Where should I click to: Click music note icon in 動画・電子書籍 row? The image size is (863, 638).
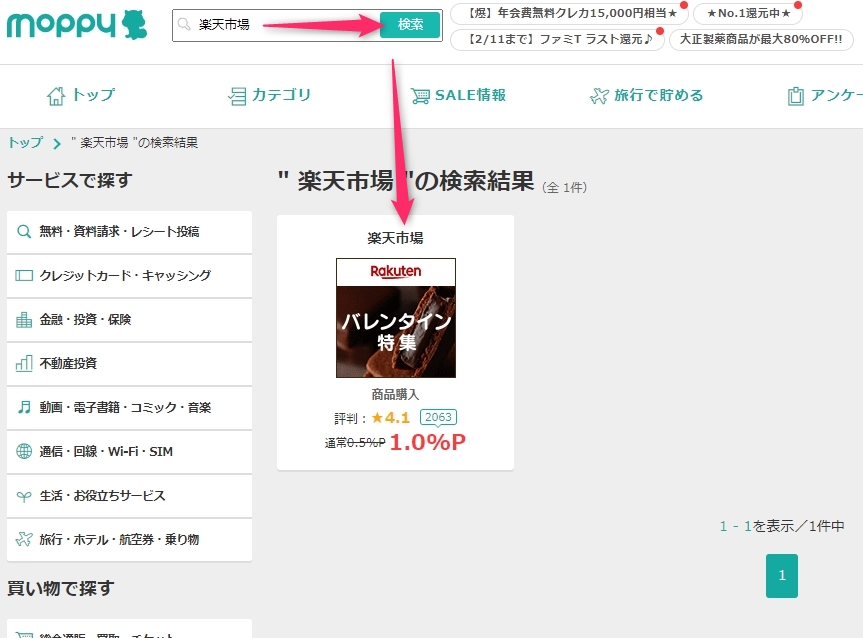click(x=24, y=407)
